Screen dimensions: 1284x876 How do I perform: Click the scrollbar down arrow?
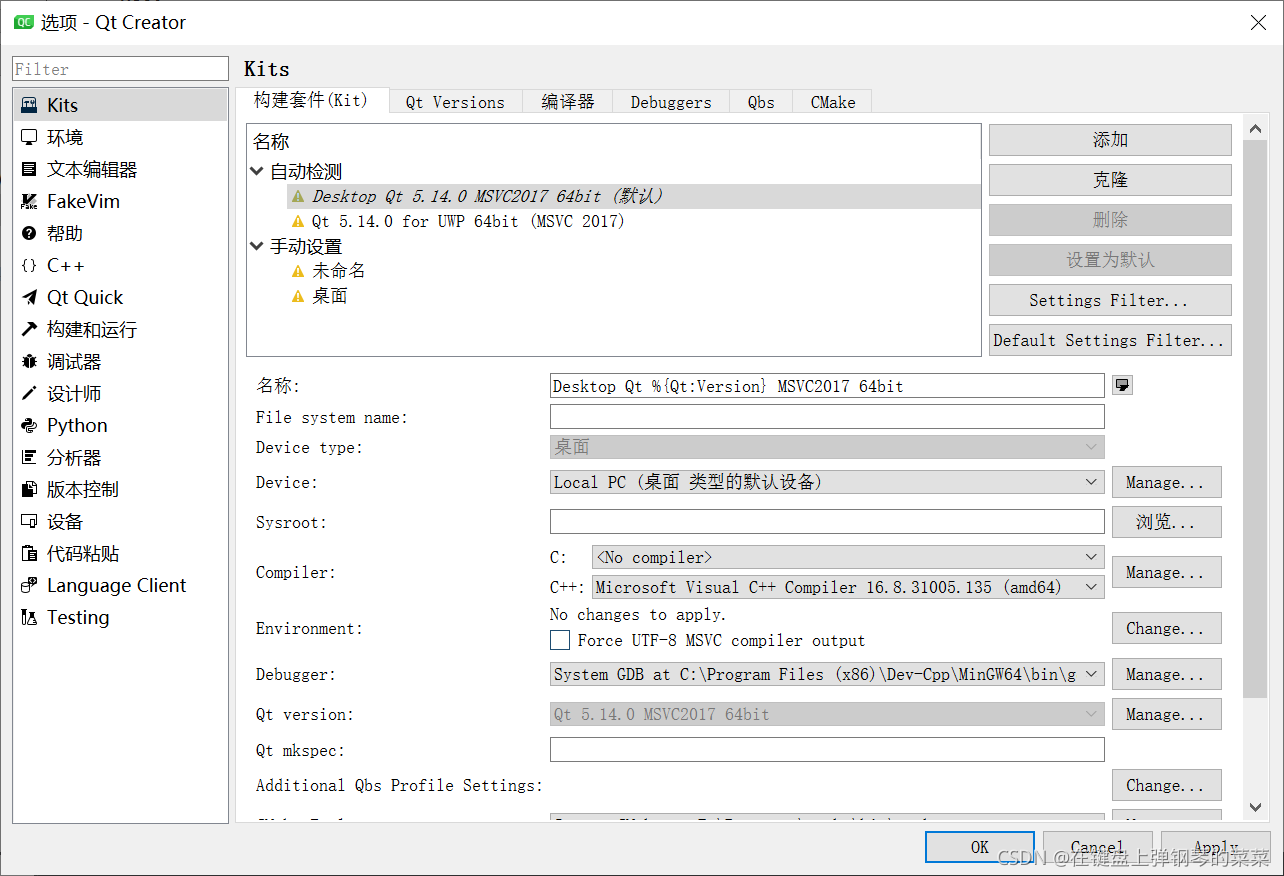pos(1256,807)
